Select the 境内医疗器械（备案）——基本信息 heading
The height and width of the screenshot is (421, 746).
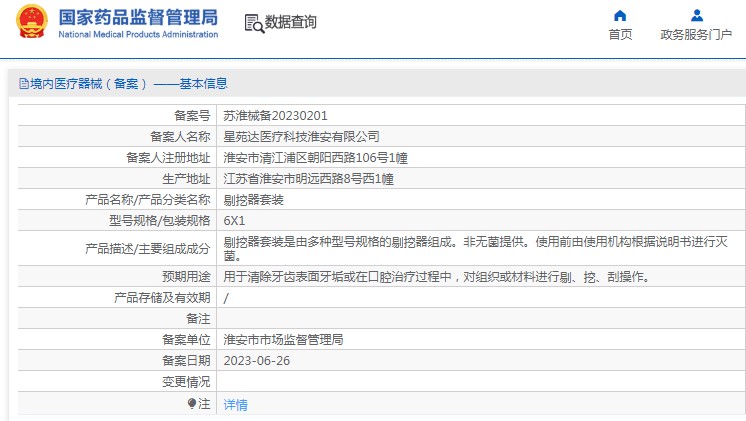coord(128,84)
